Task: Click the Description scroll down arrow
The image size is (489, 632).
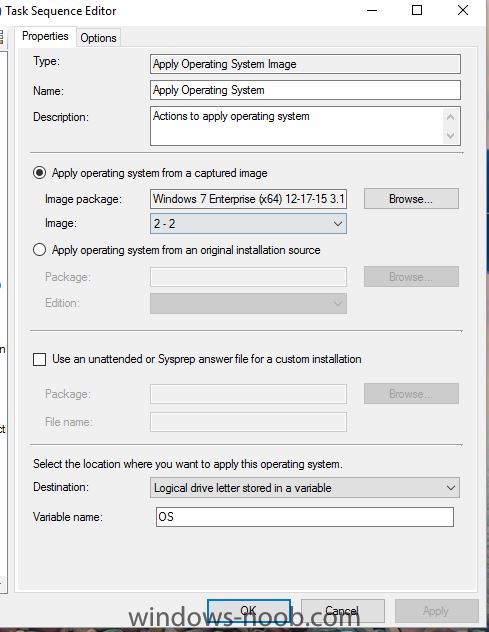Action: 451,135
